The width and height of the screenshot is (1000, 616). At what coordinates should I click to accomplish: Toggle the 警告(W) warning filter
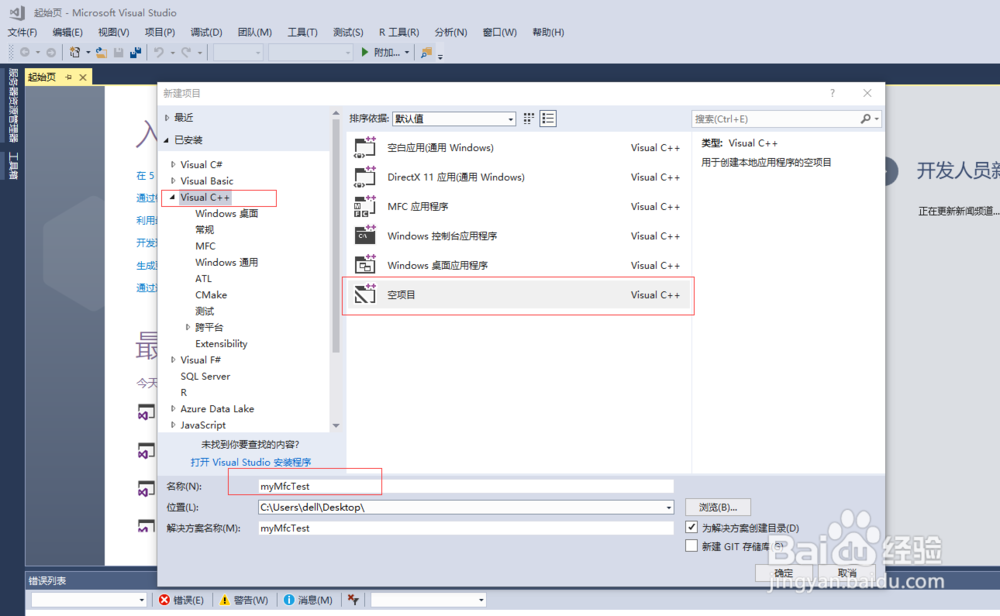click(244, 600)
